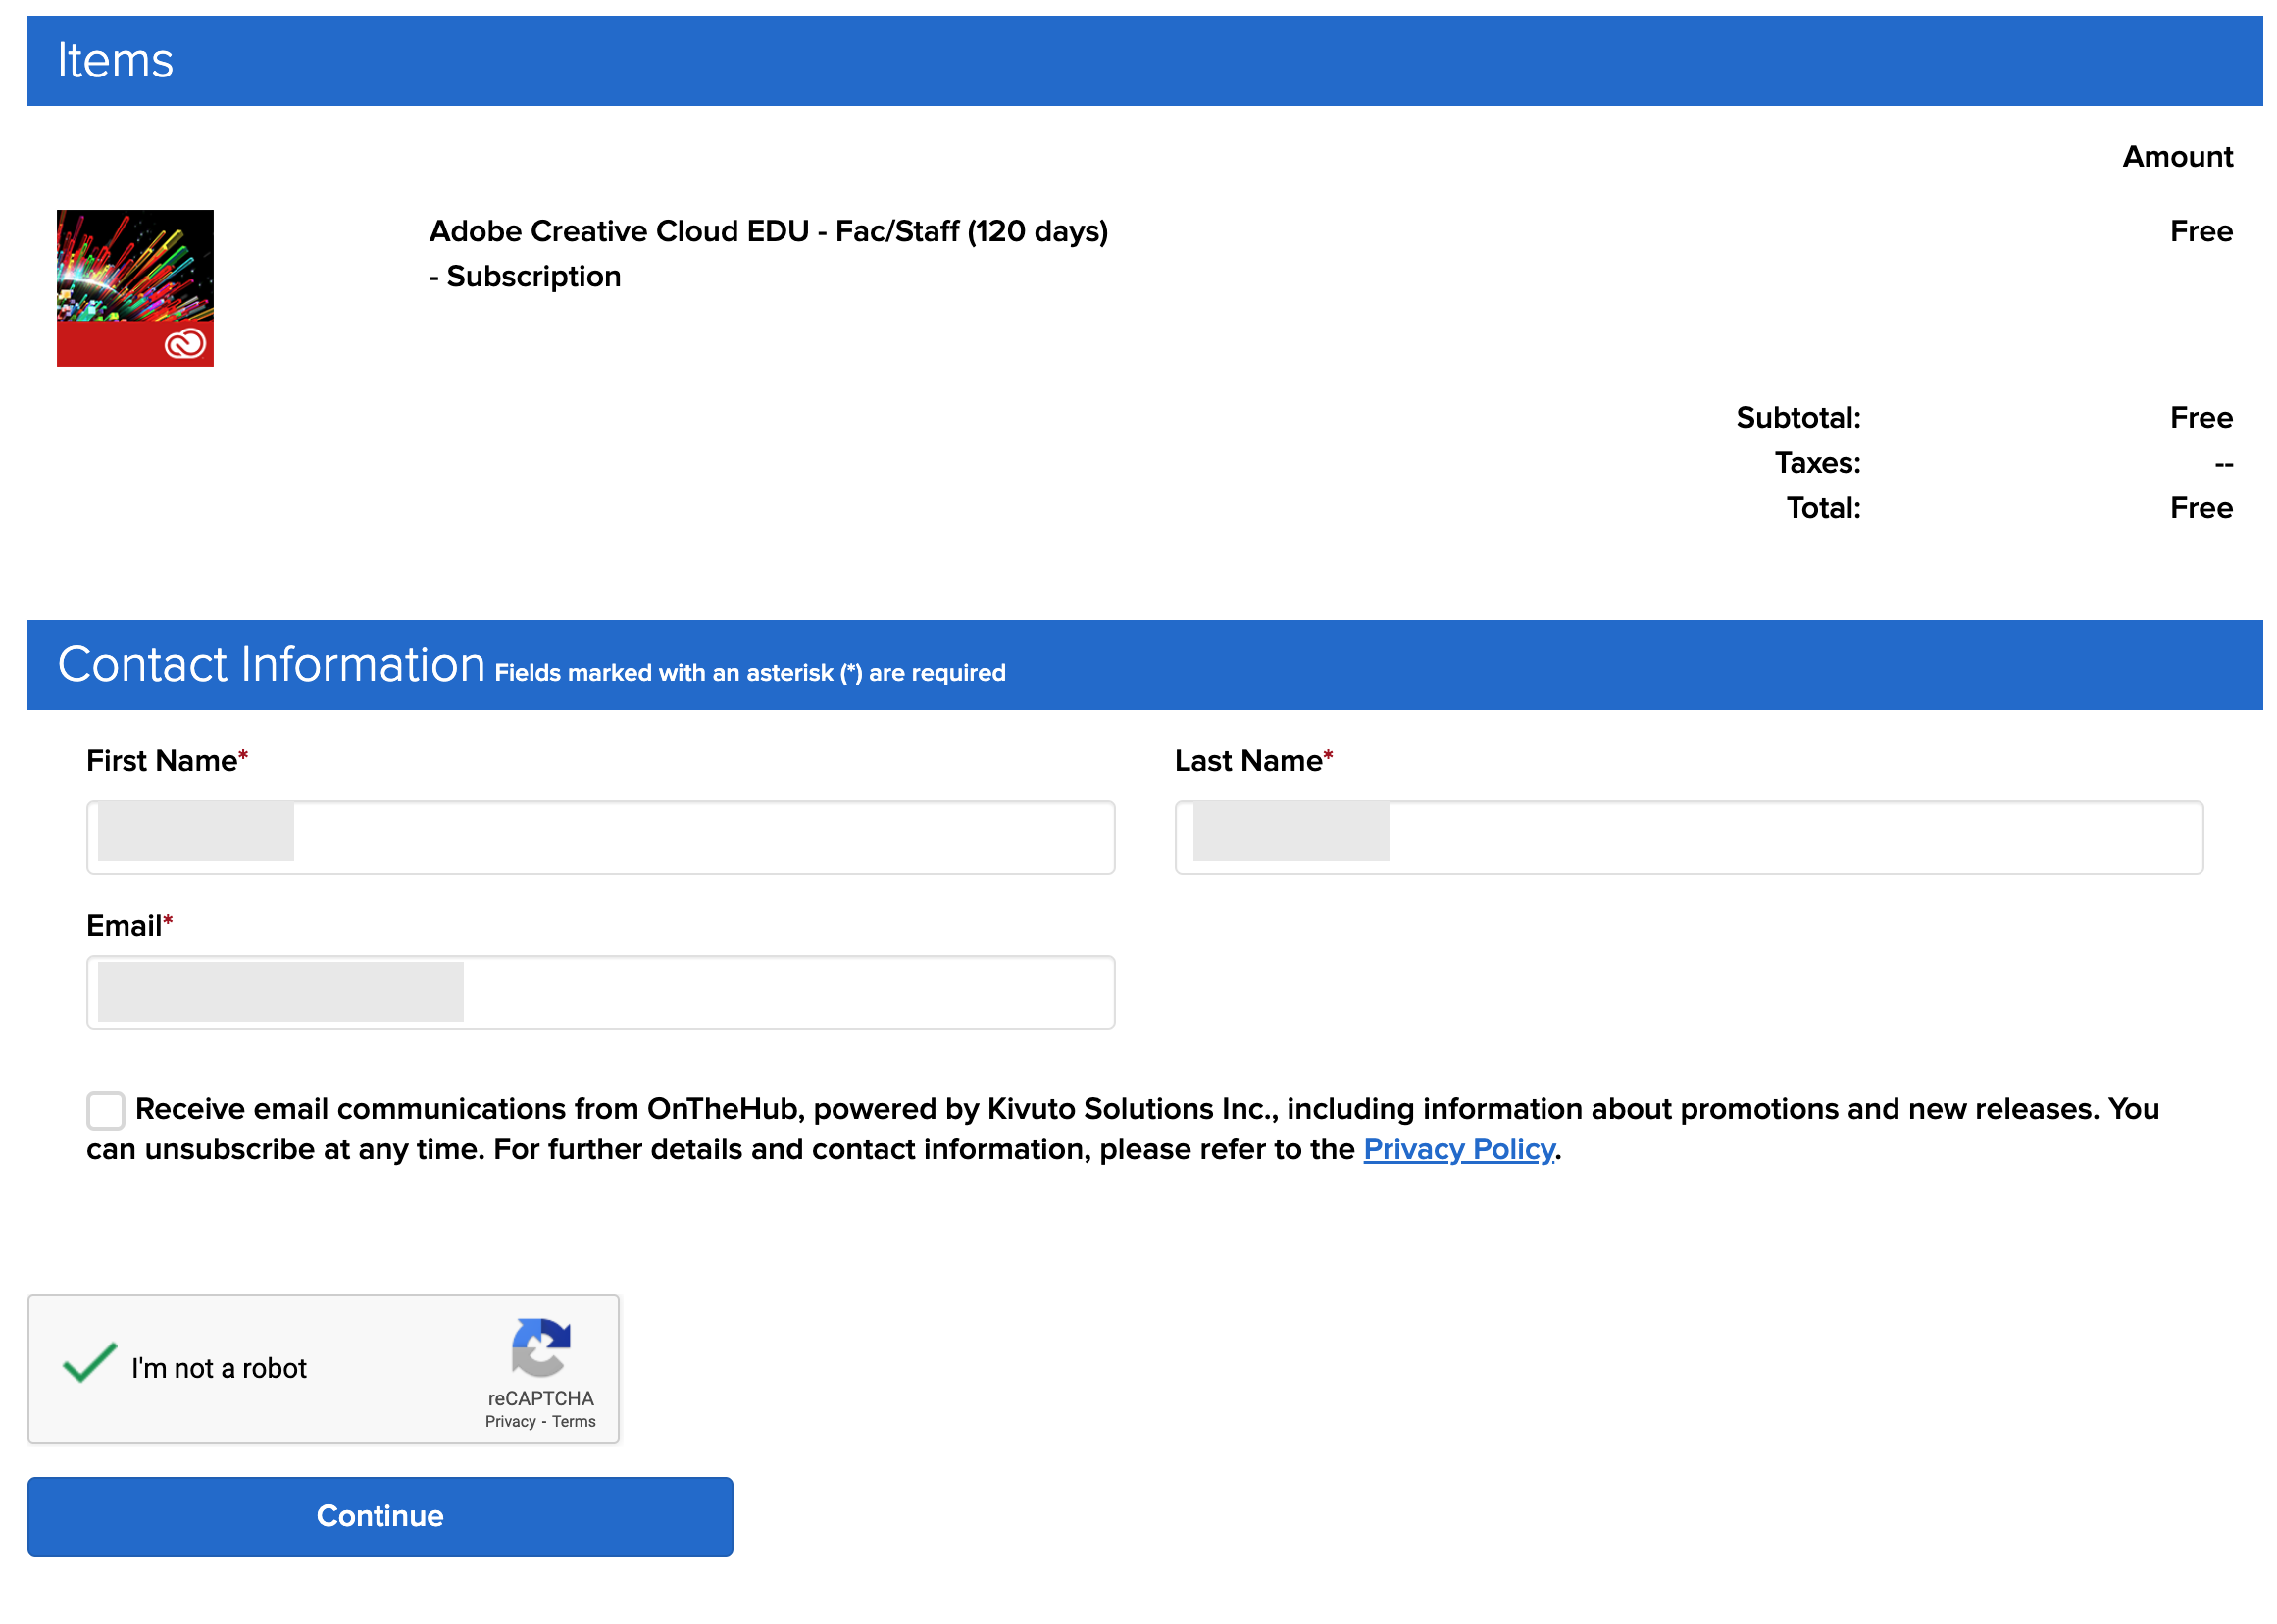Click the Amount column heading

pos(2176,157)
